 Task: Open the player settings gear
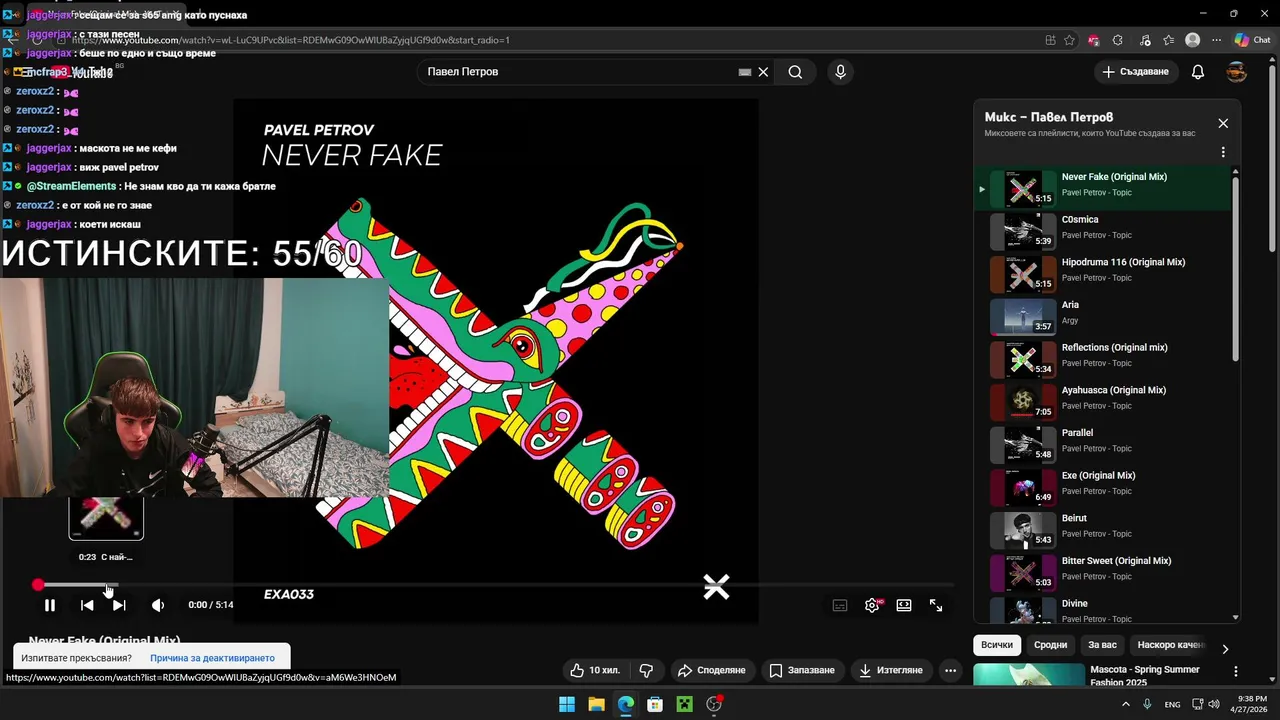click(x=872, y=605)
